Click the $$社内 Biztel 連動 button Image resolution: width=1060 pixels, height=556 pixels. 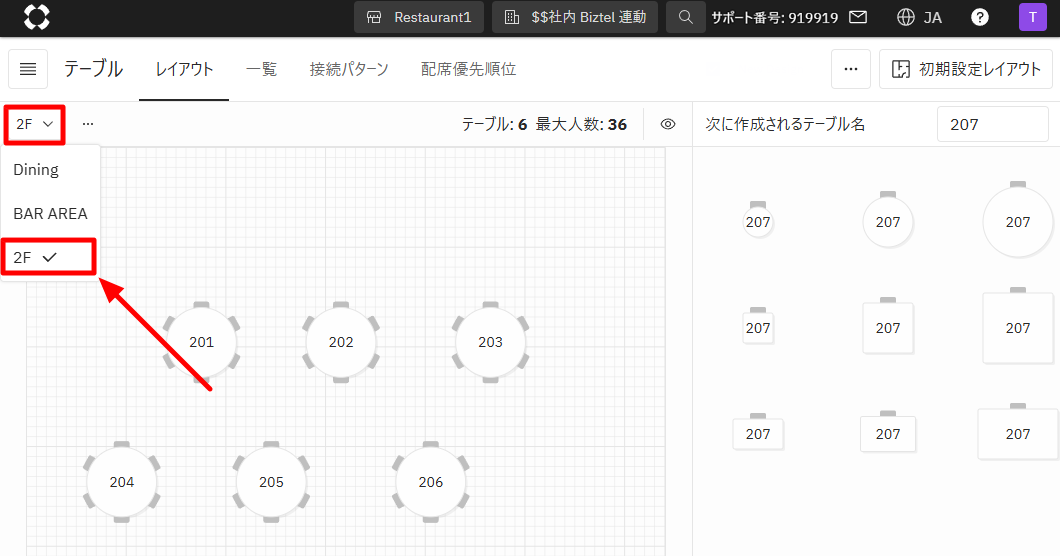point(575,17)
